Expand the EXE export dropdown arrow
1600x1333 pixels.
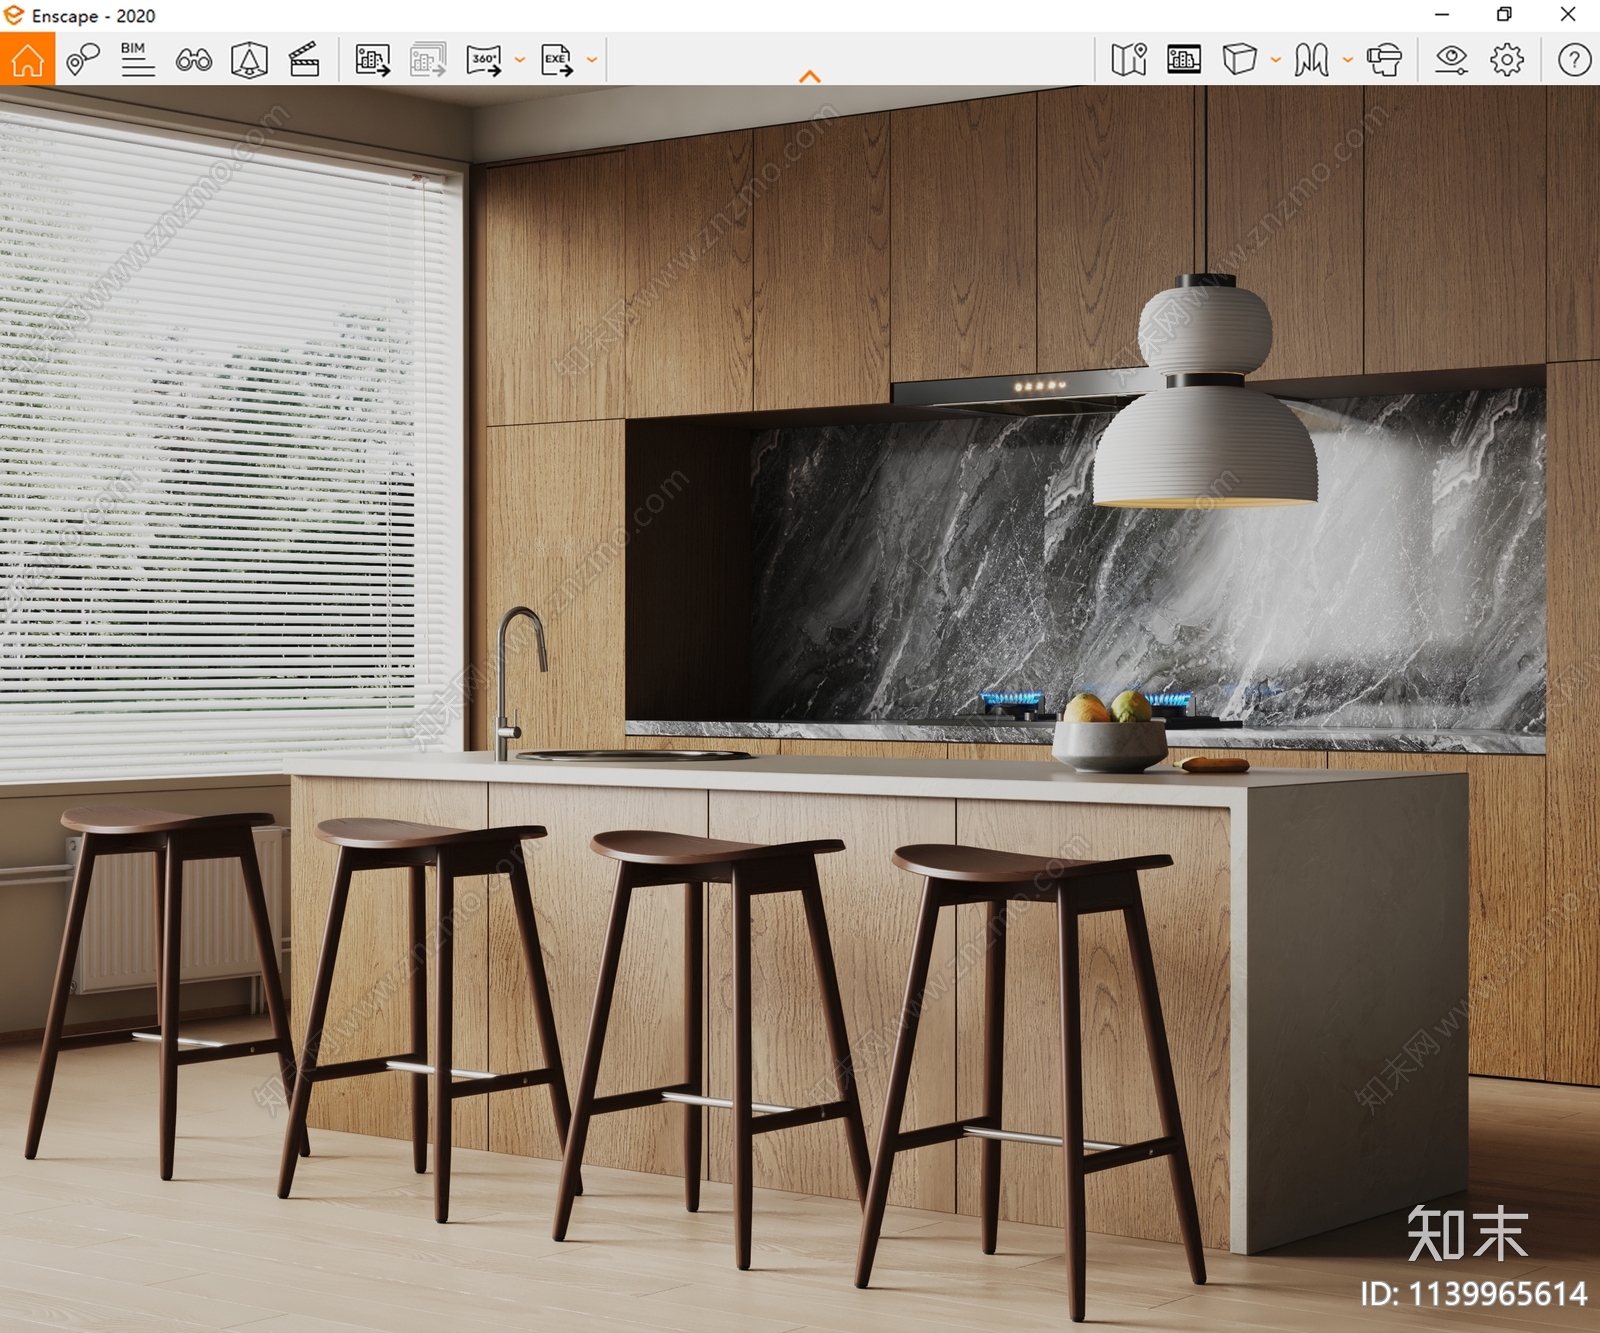pos(592,60)
